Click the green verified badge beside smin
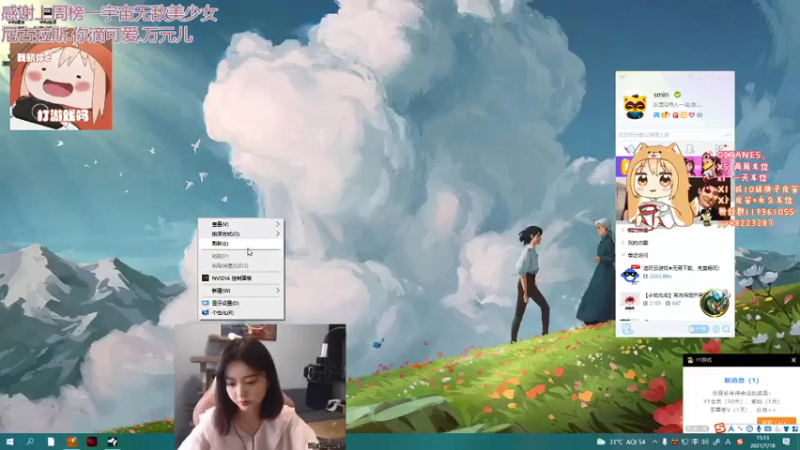Screen dimensions: 800x450 click(678, 94)
